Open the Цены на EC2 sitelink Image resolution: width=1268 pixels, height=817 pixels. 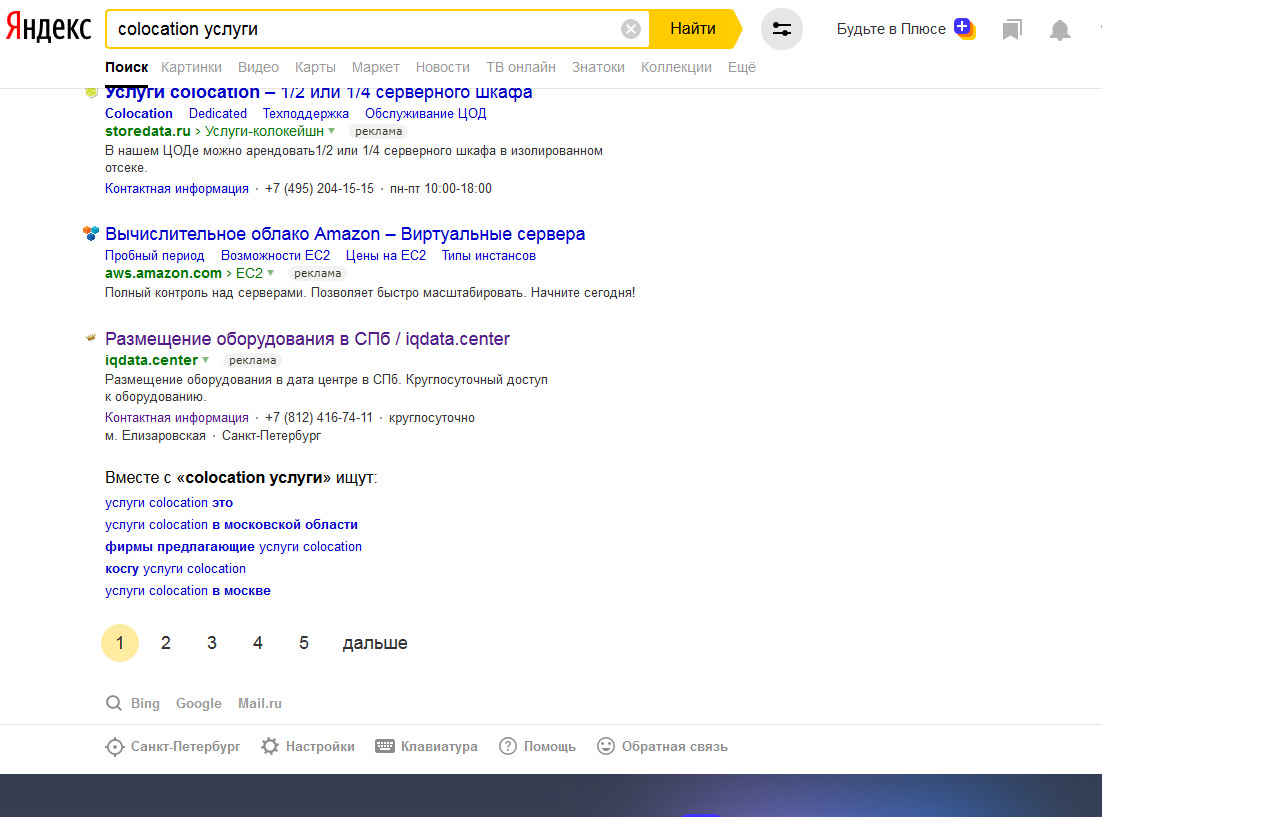point(386,255)
